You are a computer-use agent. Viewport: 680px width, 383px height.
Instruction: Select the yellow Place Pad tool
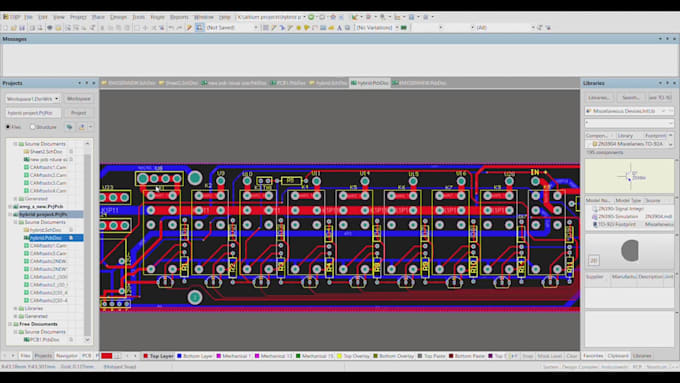point(298,28)
